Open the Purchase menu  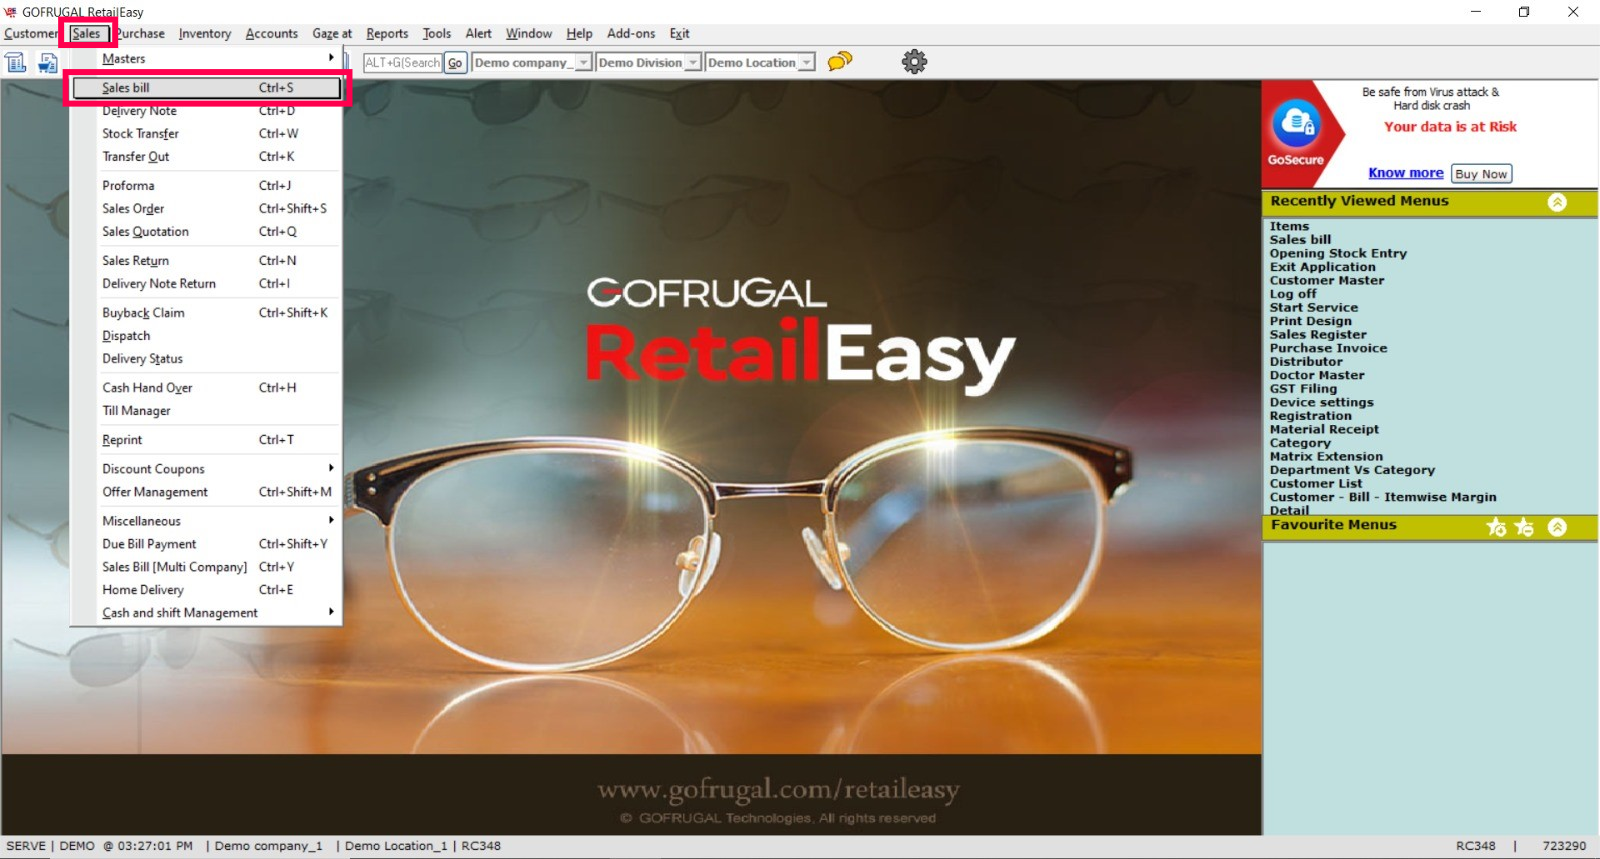(x=141, y=33)
